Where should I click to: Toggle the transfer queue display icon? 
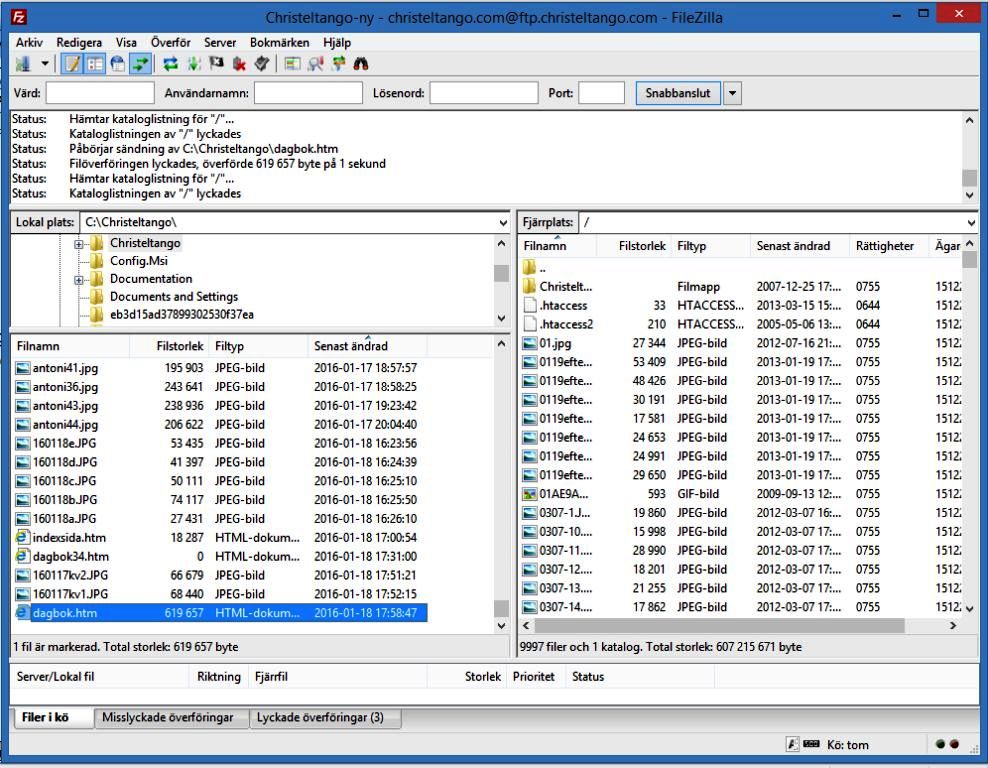140,64
